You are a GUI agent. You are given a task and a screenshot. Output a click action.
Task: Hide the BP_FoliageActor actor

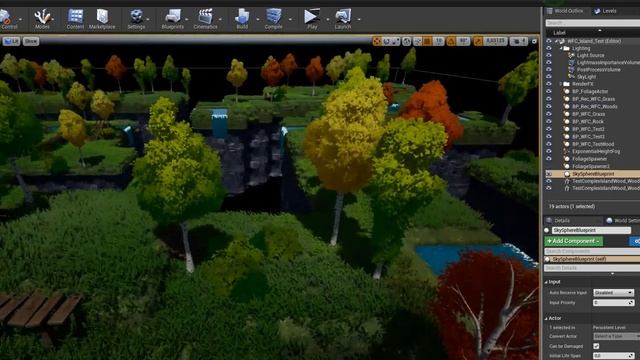pos(549,91)
